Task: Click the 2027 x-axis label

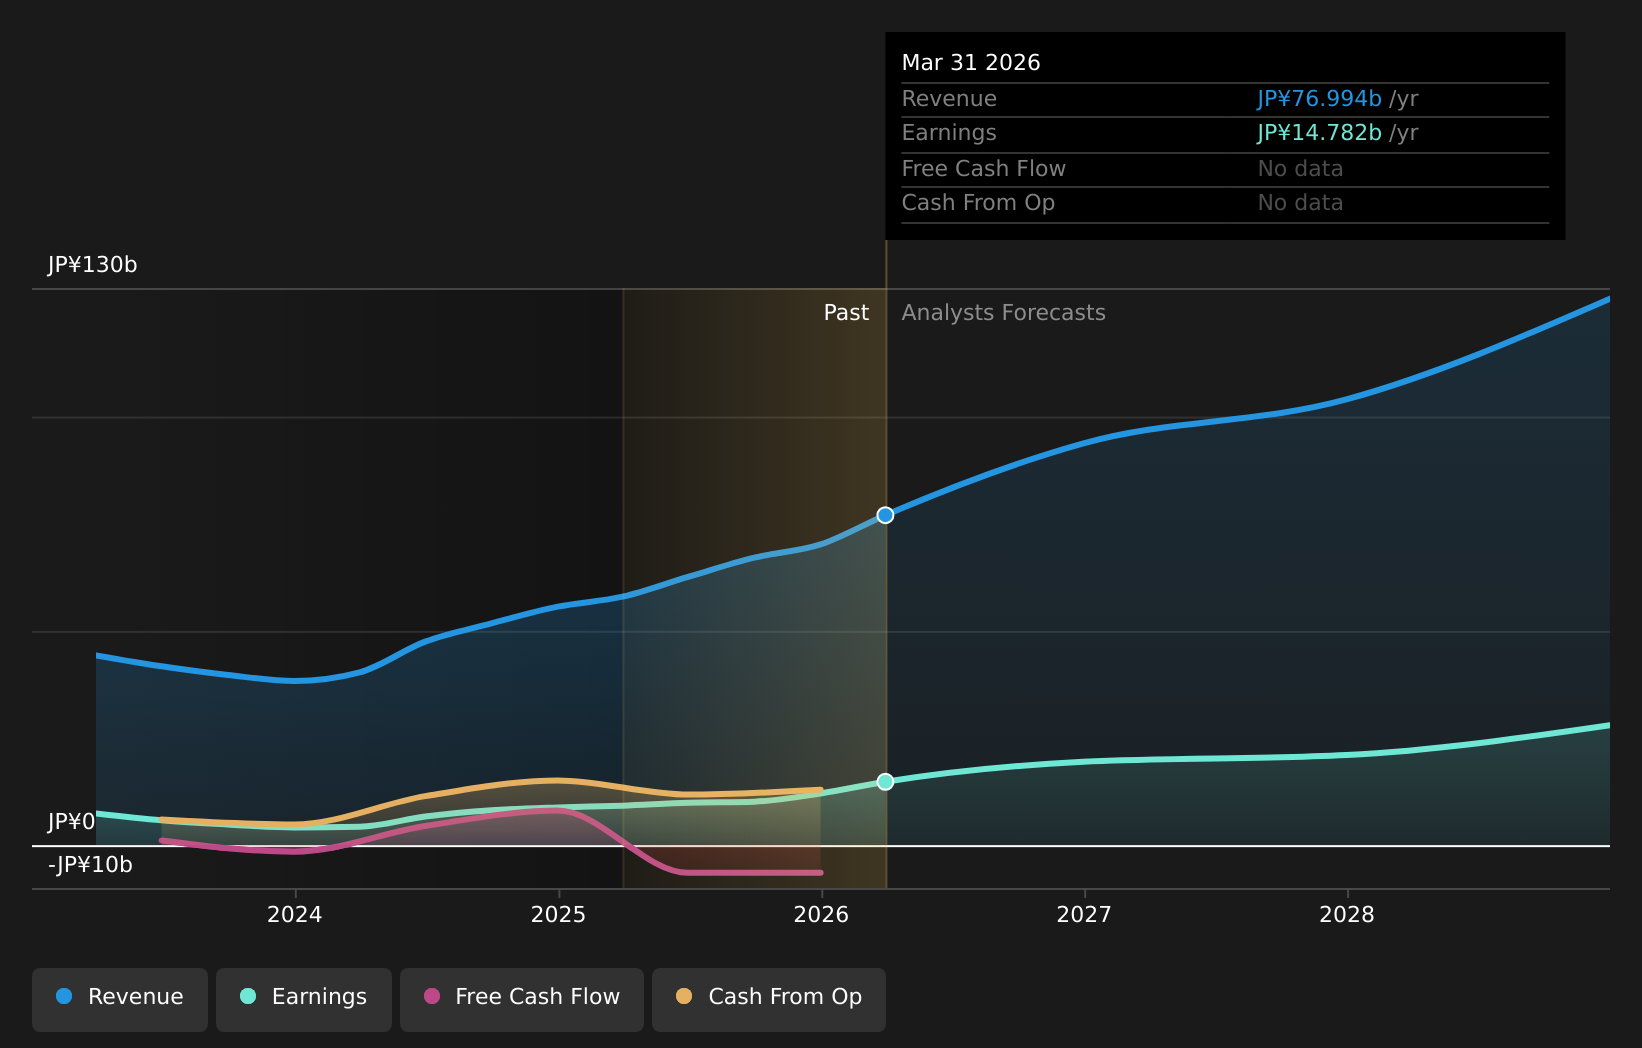Action: coord(1084,915)
